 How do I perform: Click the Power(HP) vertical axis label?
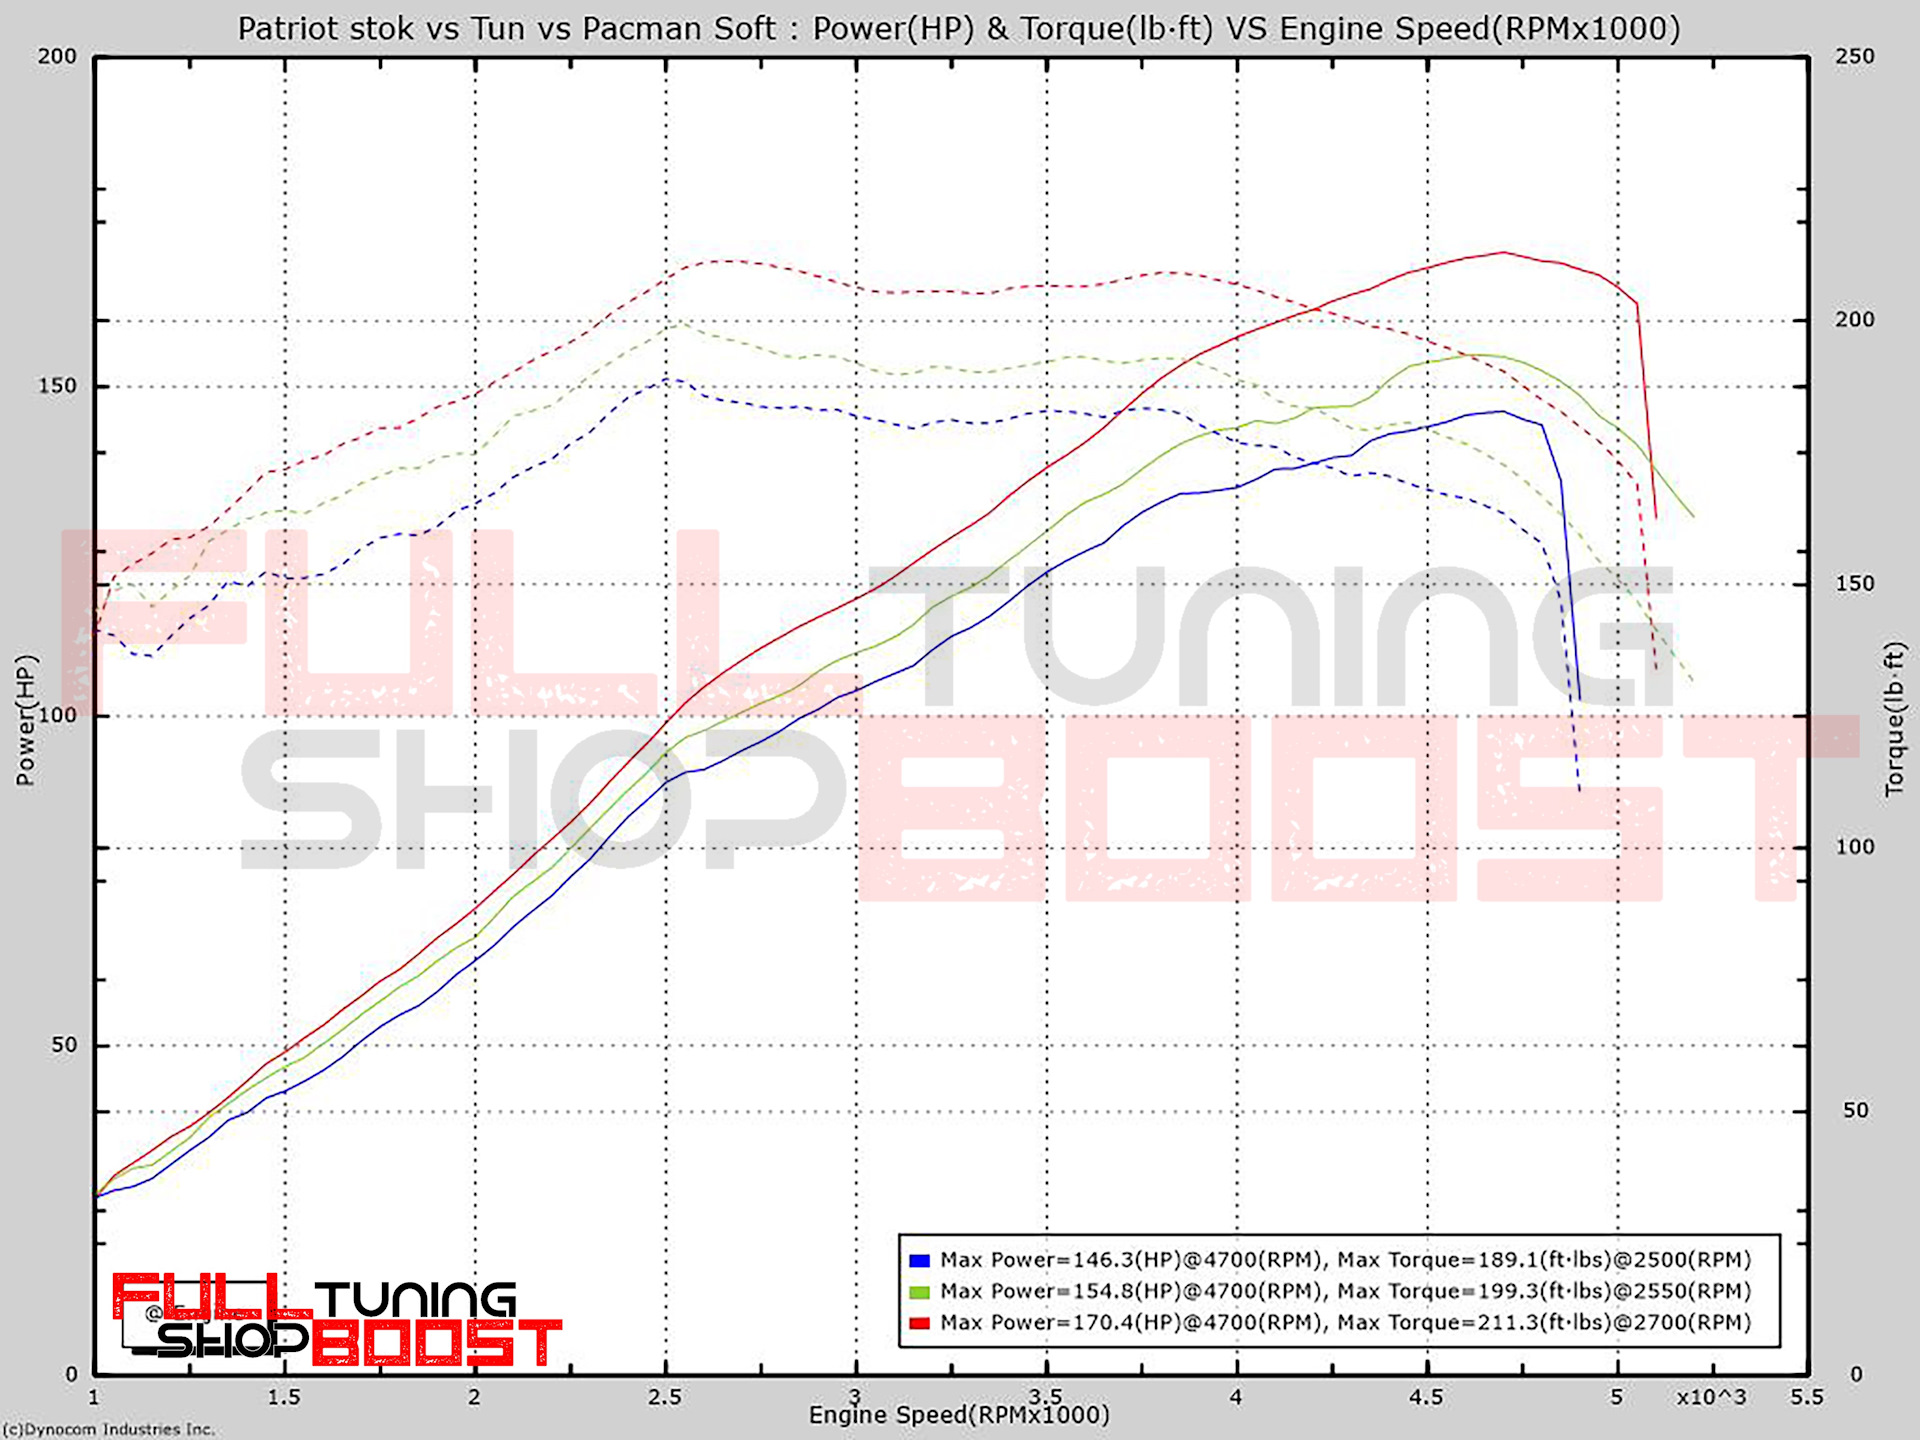26,720
